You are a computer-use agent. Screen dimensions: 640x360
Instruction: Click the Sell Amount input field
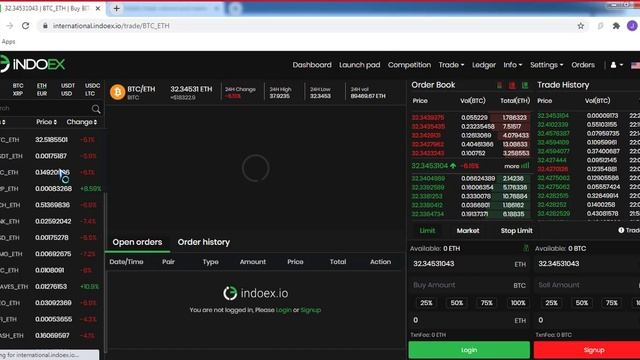pyautogui.click(x=587, y=285)
